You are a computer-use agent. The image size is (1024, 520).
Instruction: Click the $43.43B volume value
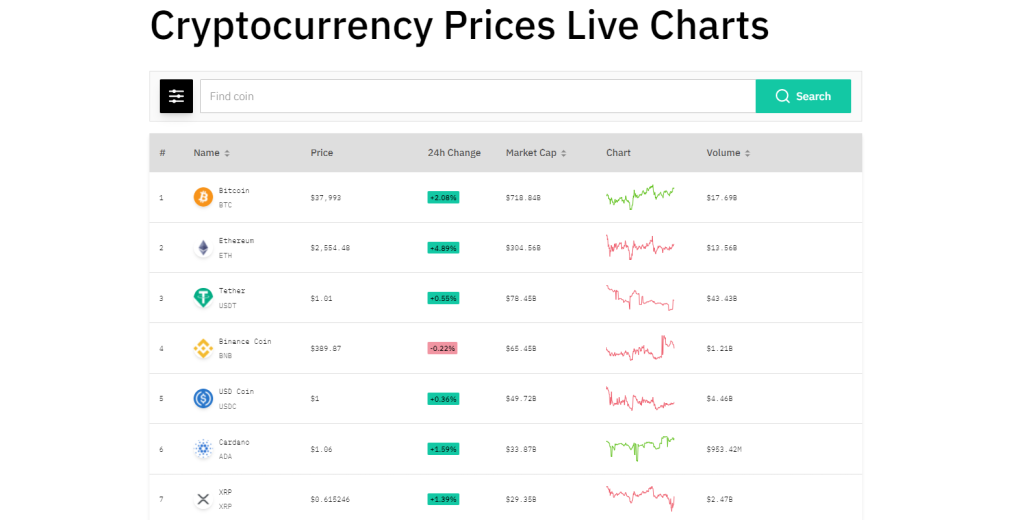pyautogui.click(x=722, y=298)
